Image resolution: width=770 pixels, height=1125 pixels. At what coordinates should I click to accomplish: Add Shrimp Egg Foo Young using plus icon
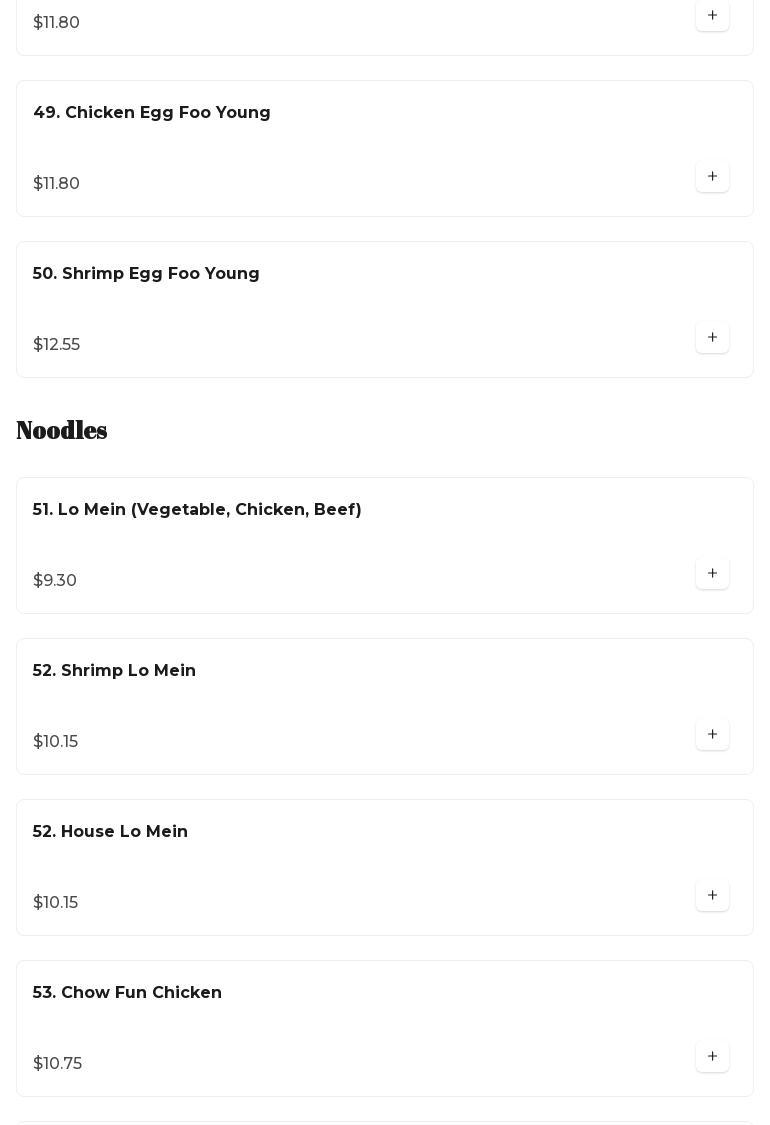click(x=712, y=338)
